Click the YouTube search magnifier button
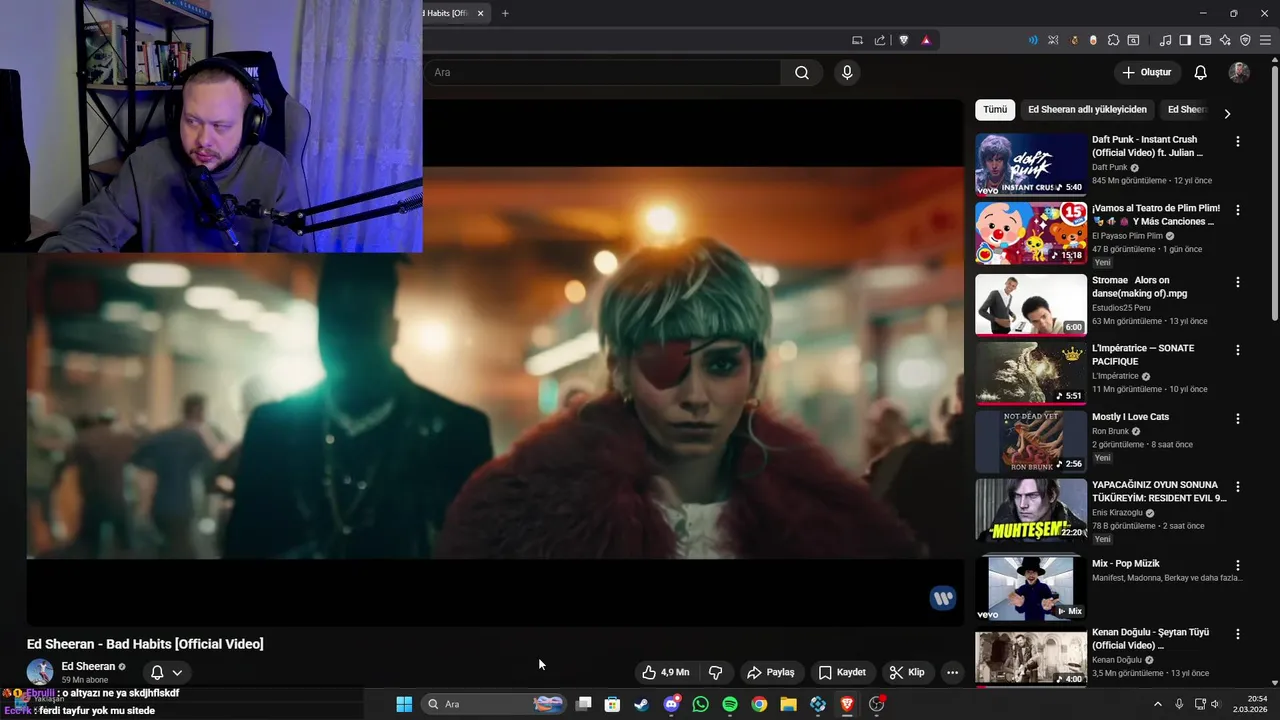 point(802,72)
